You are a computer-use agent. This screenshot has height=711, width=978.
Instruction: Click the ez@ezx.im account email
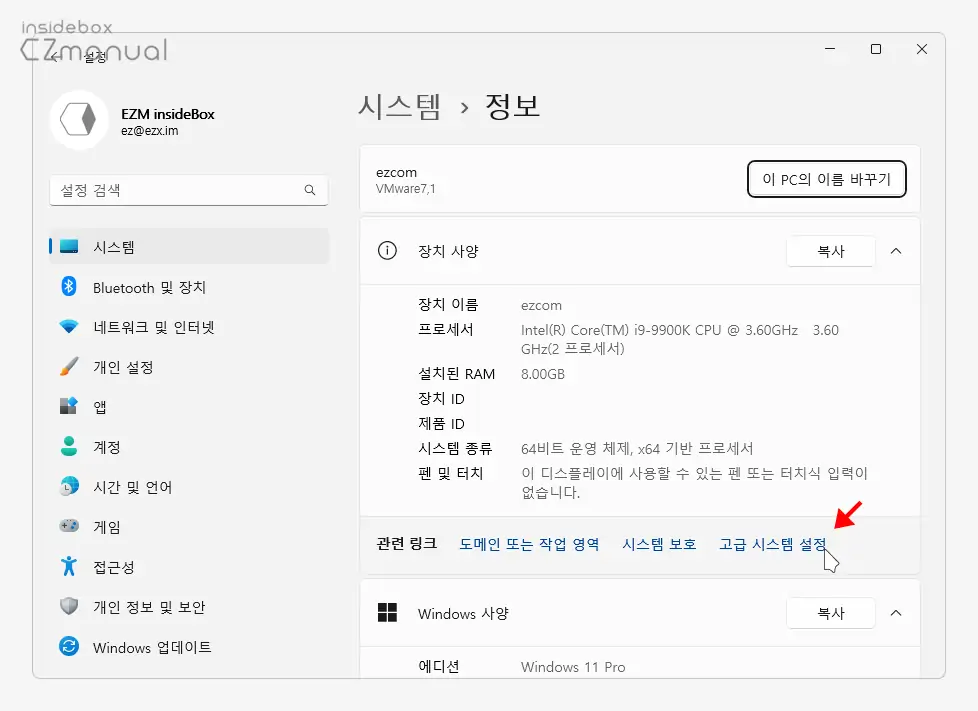tap(150, 131)
